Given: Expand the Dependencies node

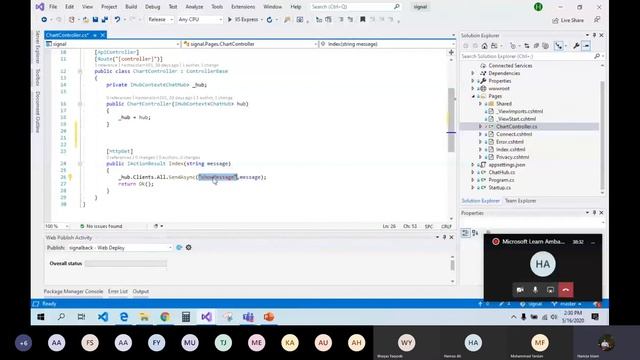Looking at the screenshot, I should pos(473,73).
